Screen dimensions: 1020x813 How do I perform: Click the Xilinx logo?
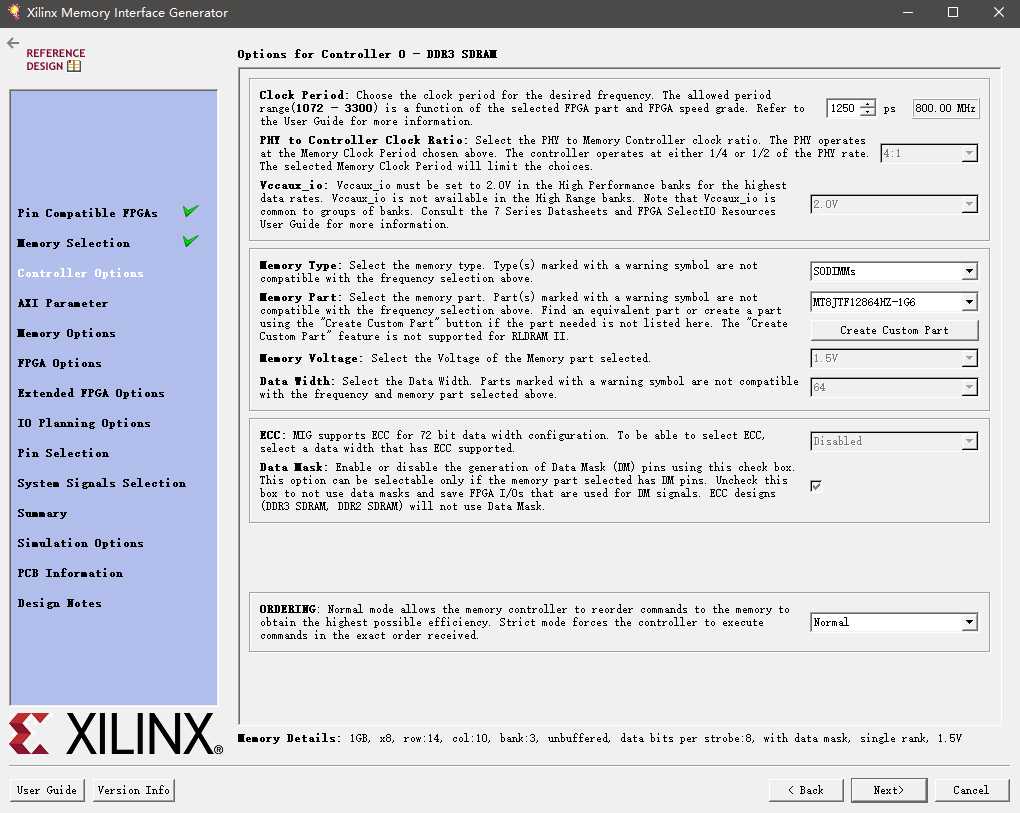point(116,734)
